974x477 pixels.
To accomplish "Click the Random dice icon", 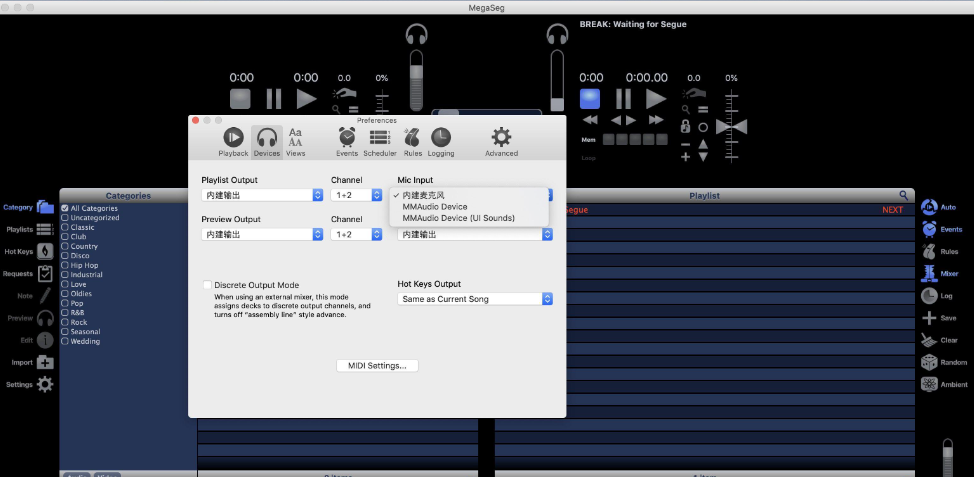I will (x=929, y=362).
